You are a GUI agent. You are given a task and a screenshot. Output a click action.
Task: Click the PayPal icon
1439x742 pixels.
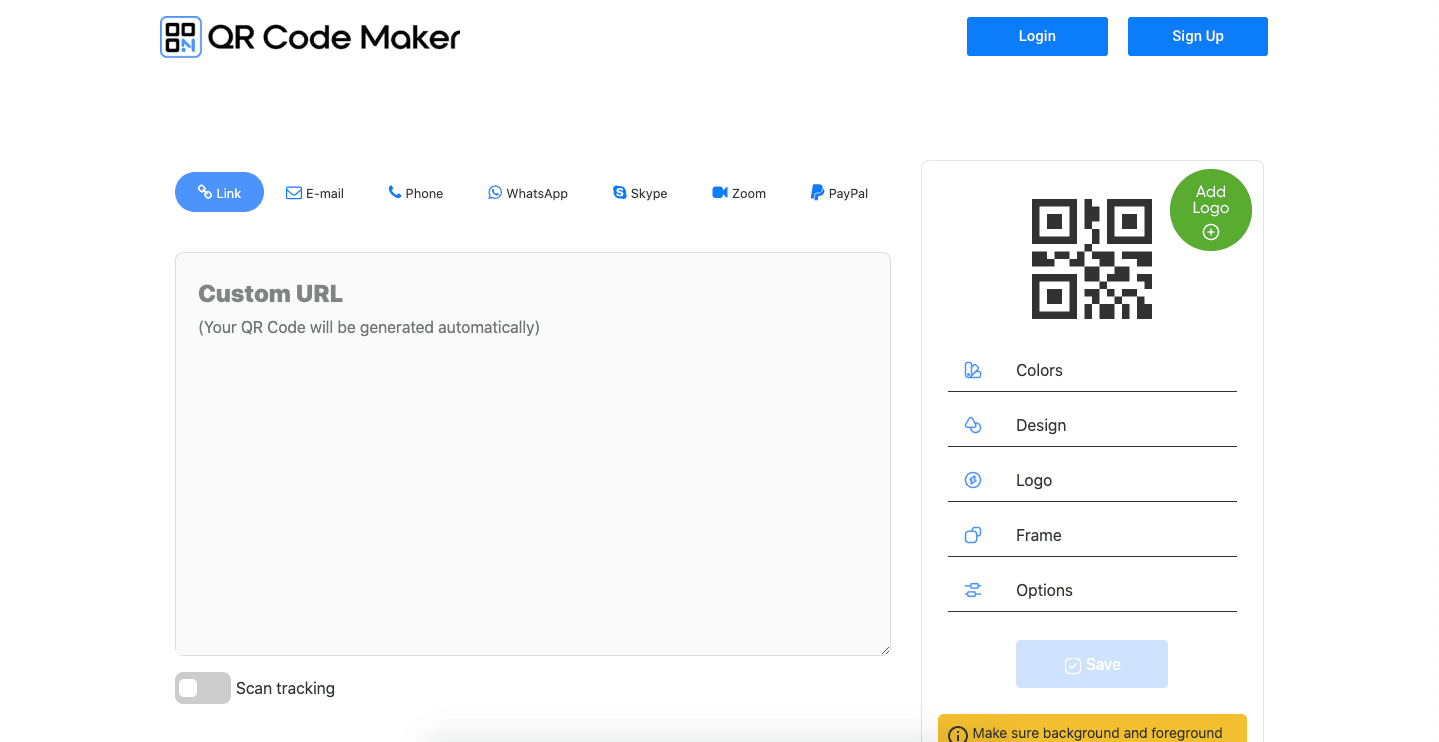[816, 192]
